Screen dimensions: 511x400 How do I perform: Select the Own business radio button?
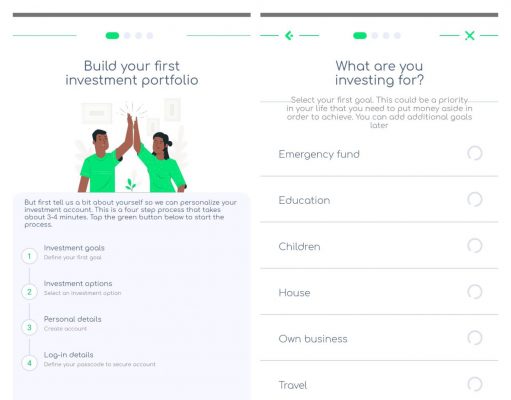(x=475, y=338)
